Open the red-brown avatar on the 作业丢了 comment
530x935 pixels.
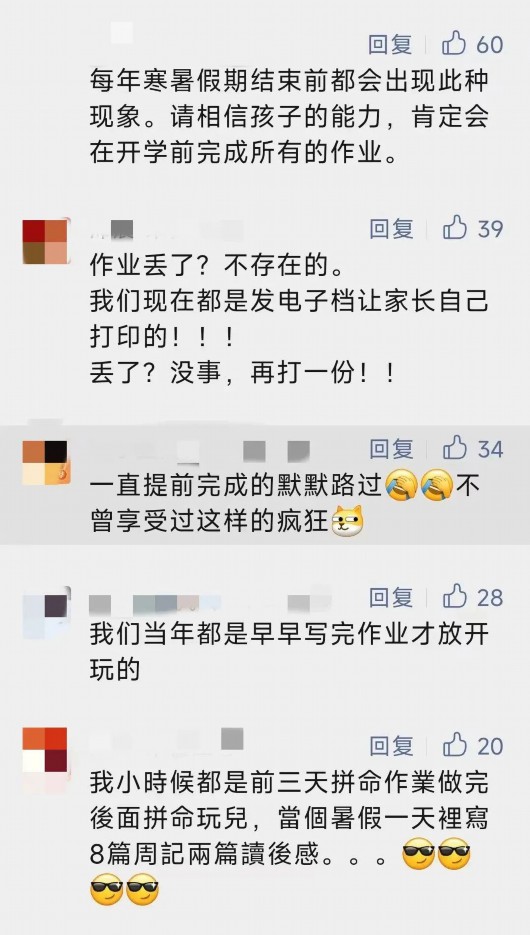tap(45, 242)
